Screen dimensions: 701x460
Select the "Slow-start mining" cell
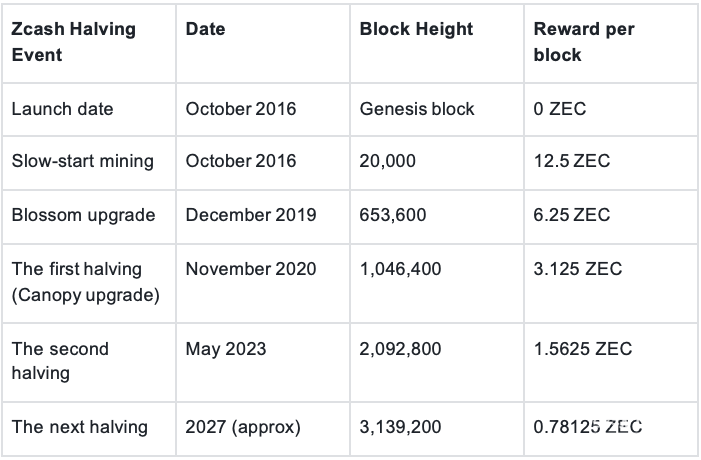82,161
